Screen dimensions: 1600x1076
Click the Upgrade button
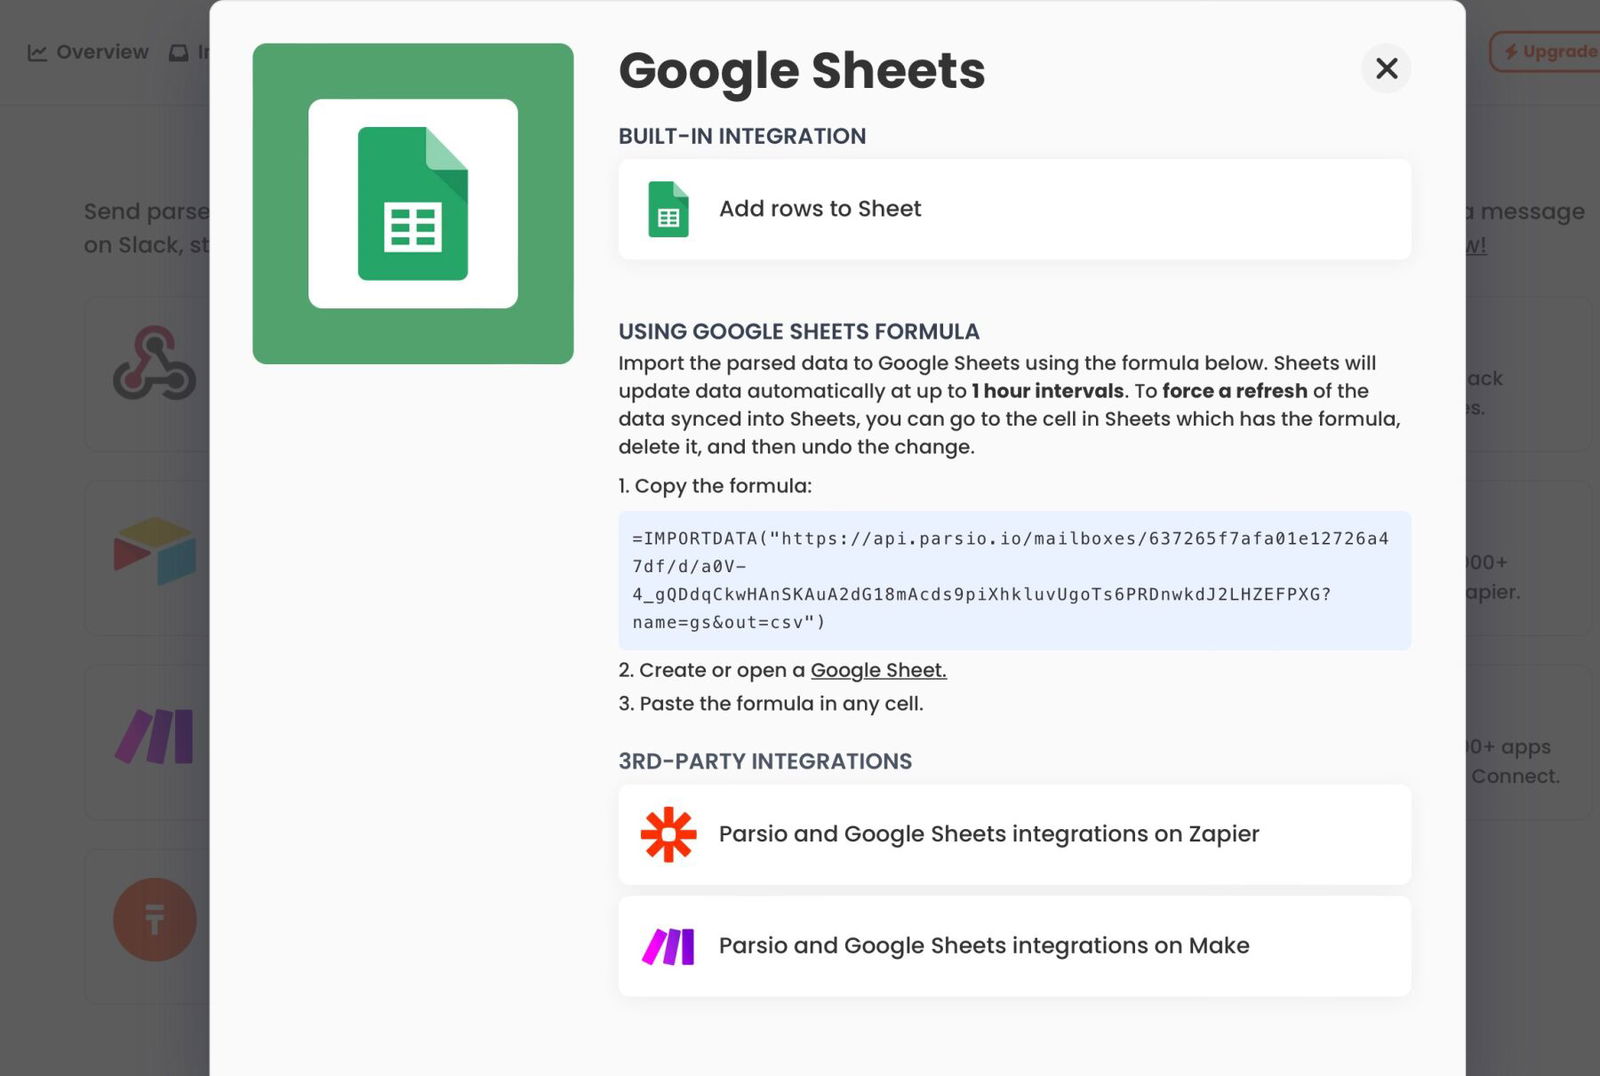1545,52
